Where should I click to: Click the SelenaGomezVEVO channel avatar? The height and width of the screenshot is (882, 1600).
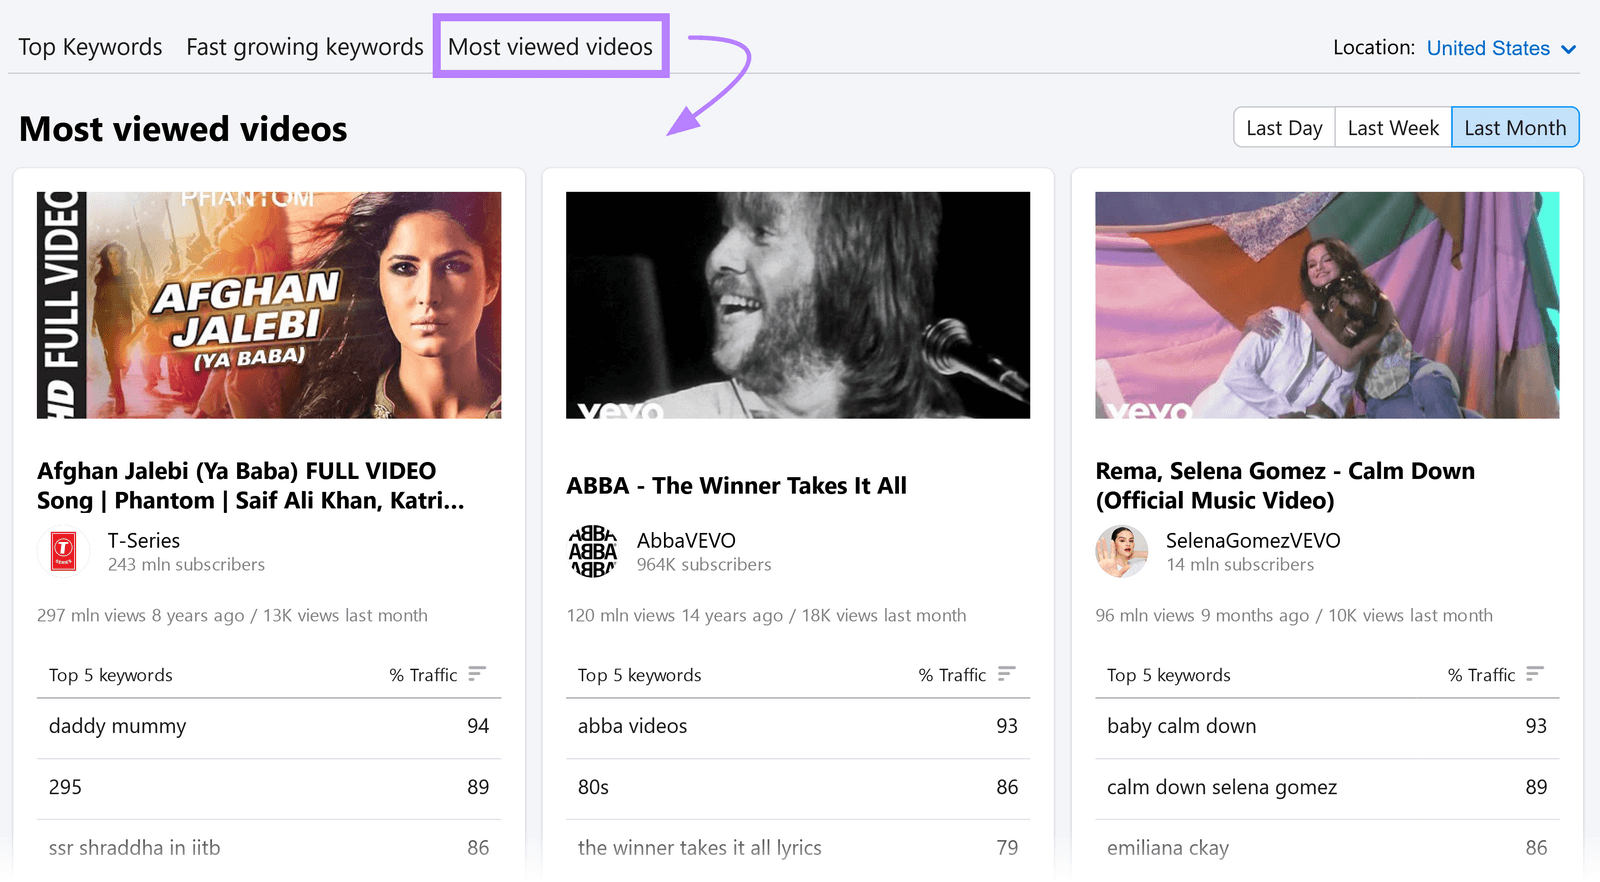click(x=1121, y=551)
